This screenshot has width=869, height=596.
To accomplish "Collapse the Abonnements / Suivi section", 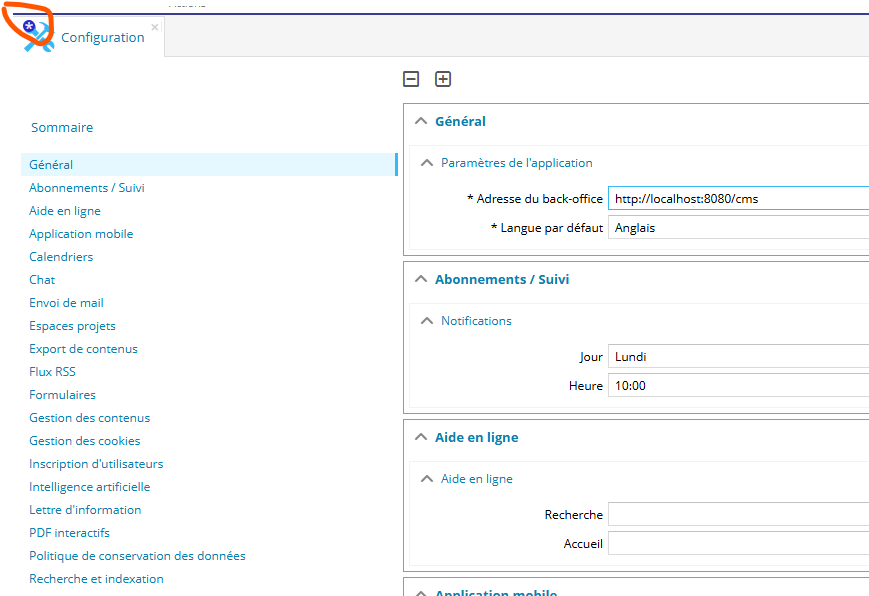I will (421, 280).
